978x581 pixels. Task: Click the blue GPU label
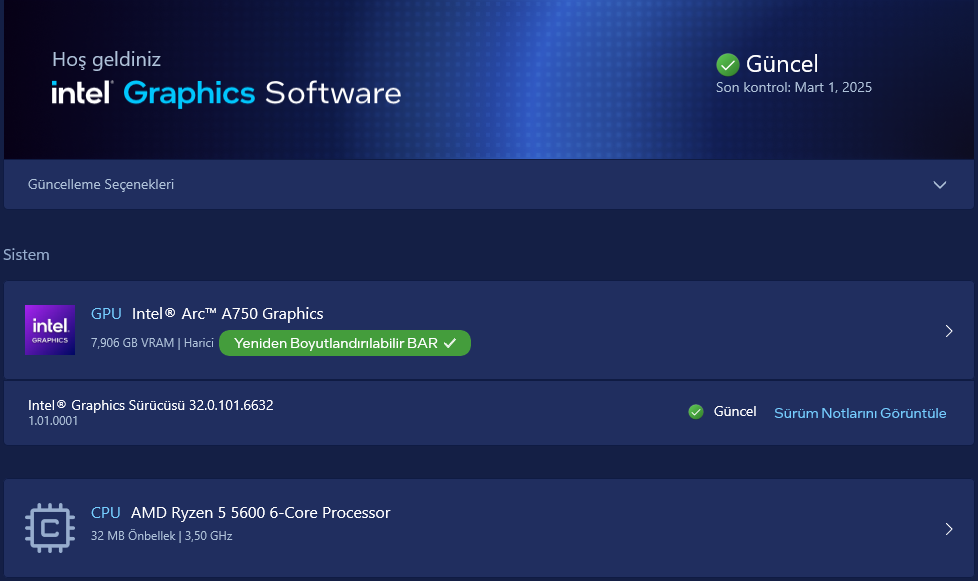(106, 314)
